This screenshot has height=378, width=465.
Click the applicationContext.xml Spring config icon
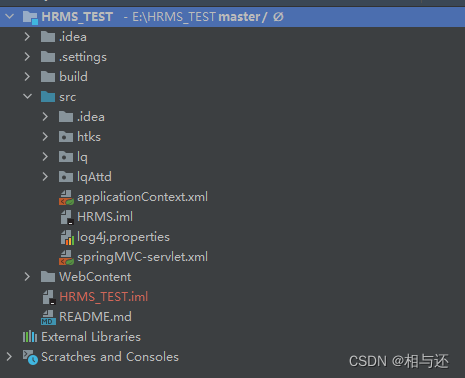click(66, 197)
